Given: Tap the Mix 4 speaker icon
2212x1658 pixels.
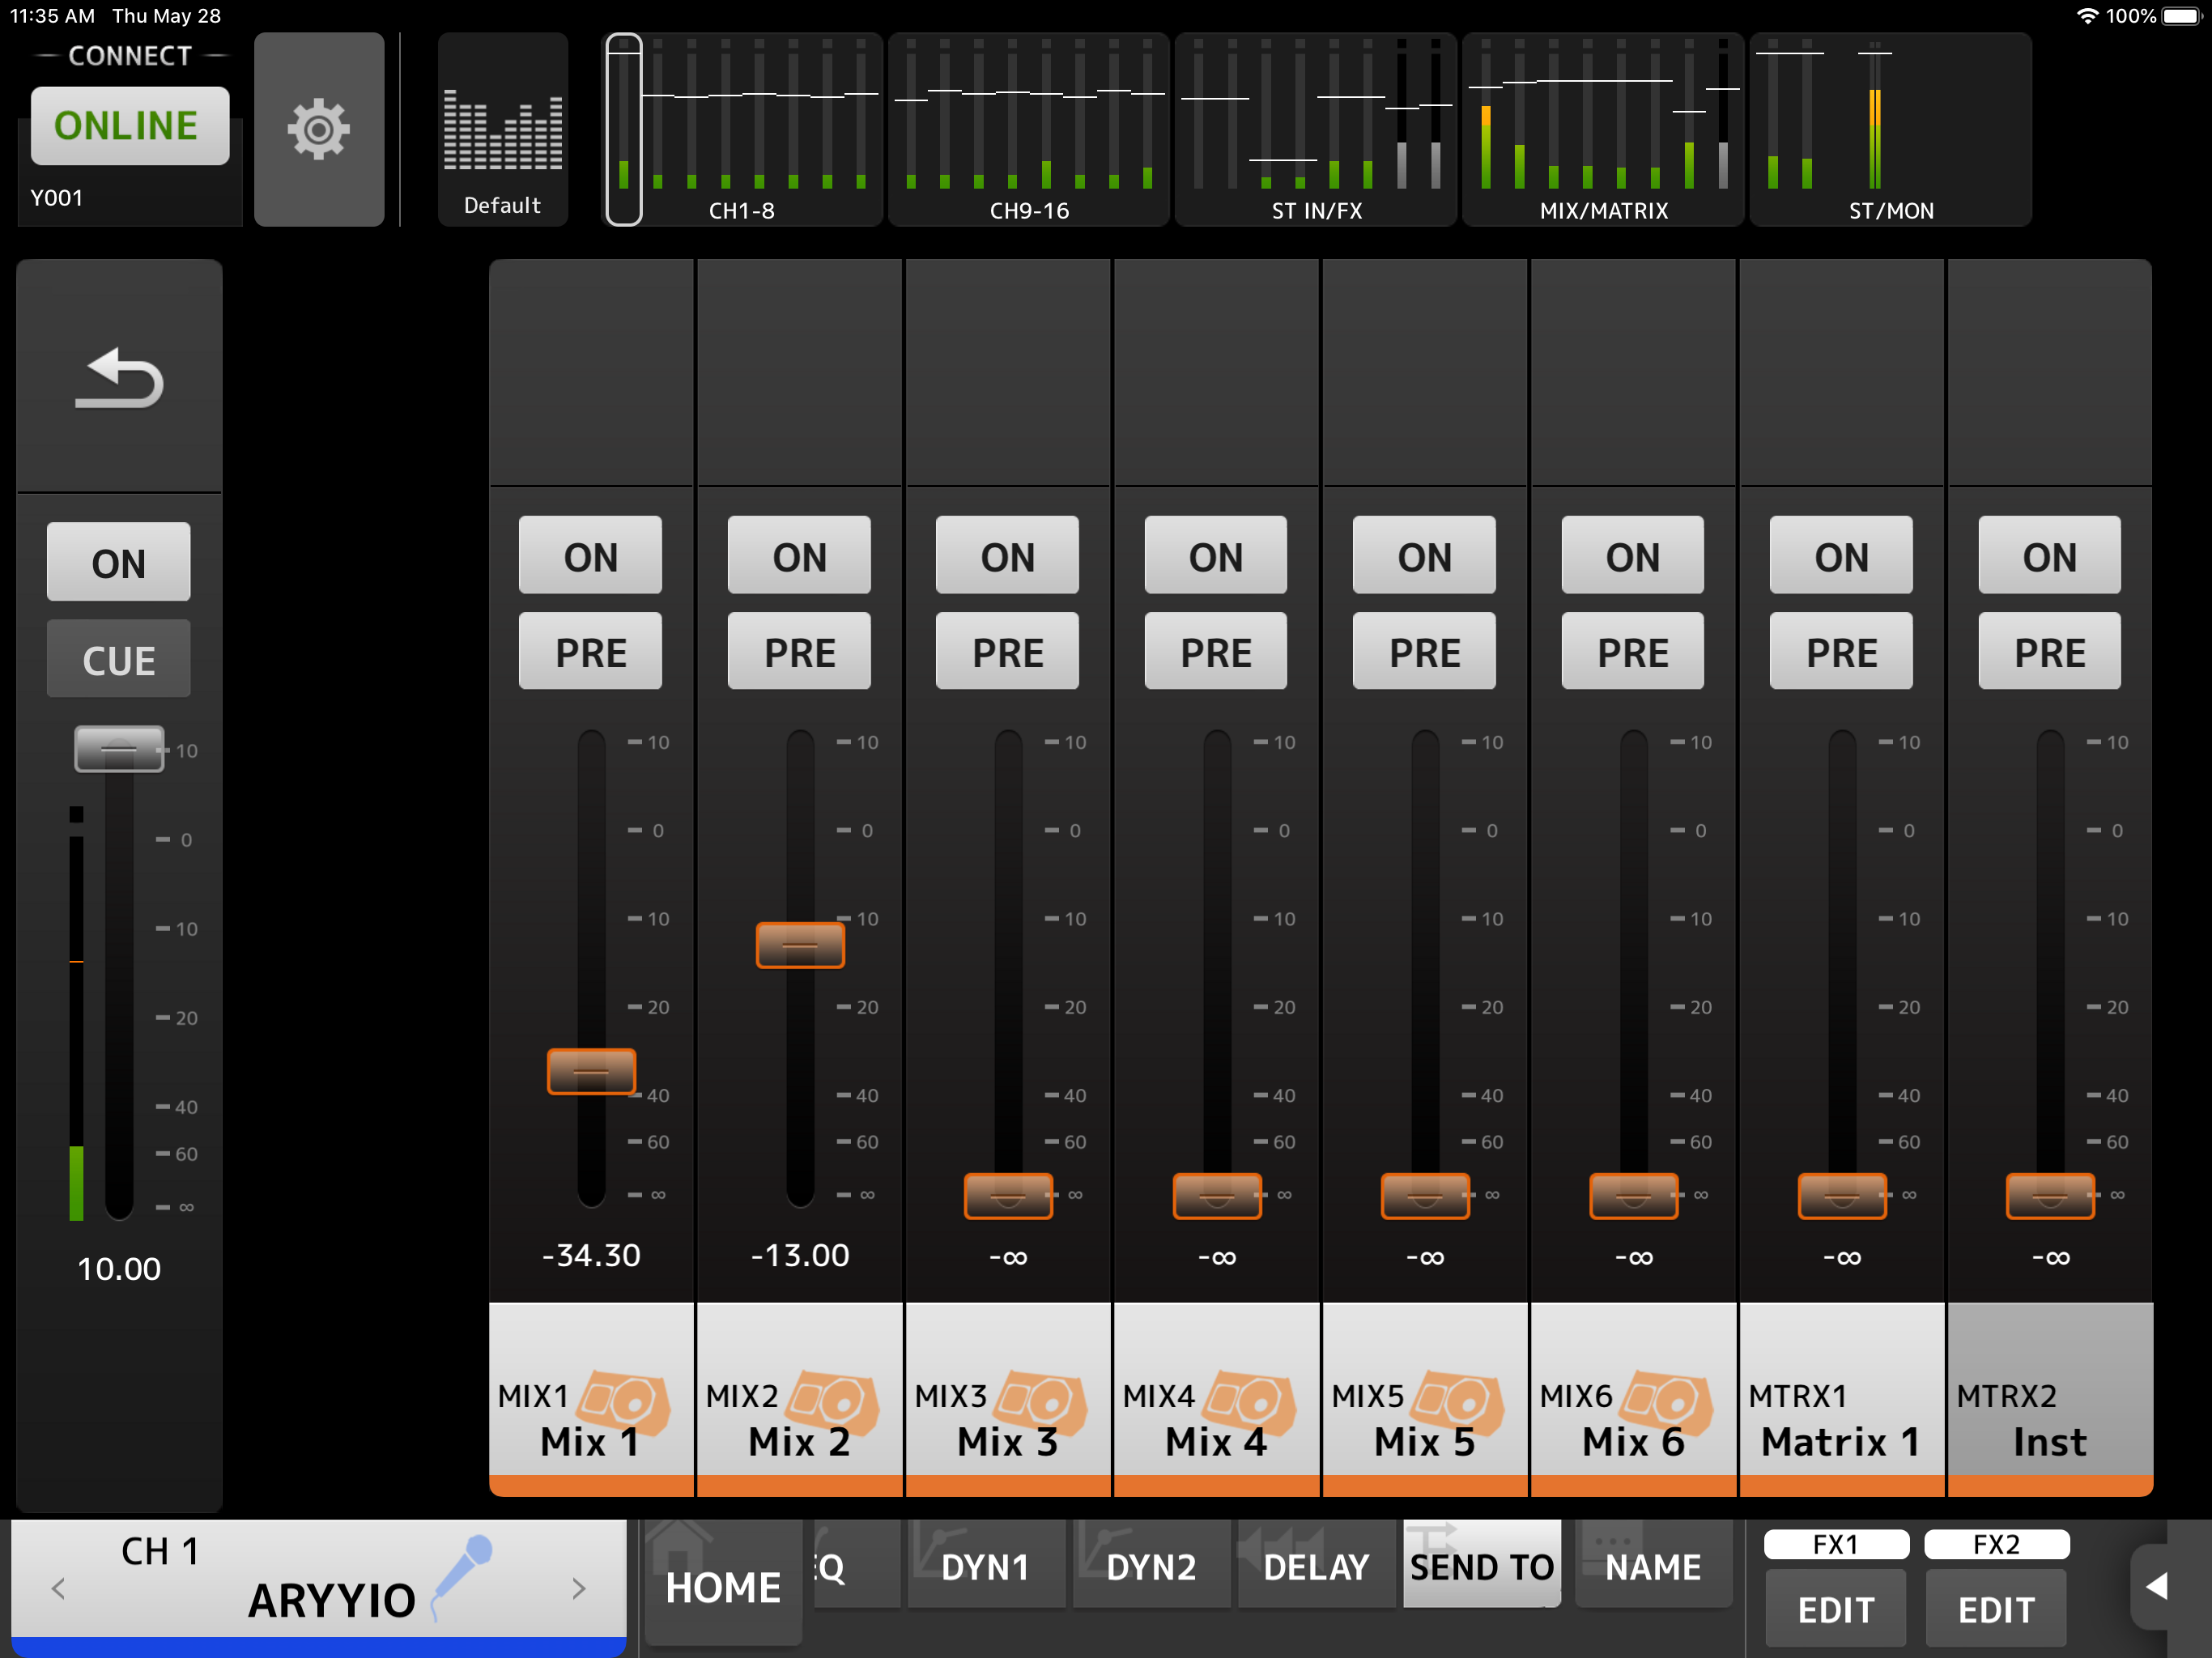Looking at the screenshot, I should [1250, 1400].
